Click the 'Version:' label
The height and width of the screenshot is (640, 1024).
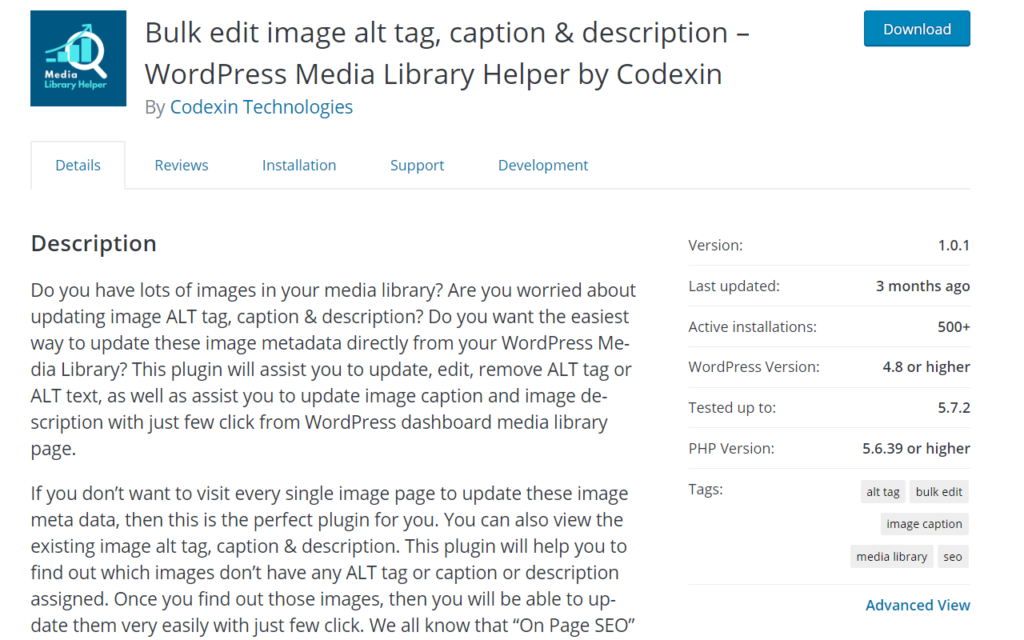click(x=715, y=246)
